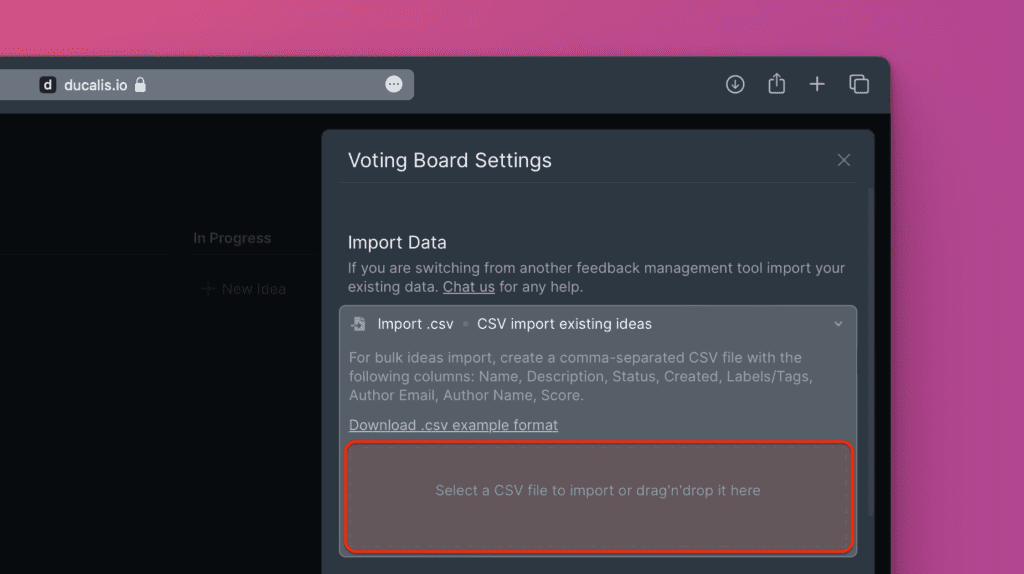Click the settings panel scrollbar
Screen dimensions: 1024x574
point(871,353)
